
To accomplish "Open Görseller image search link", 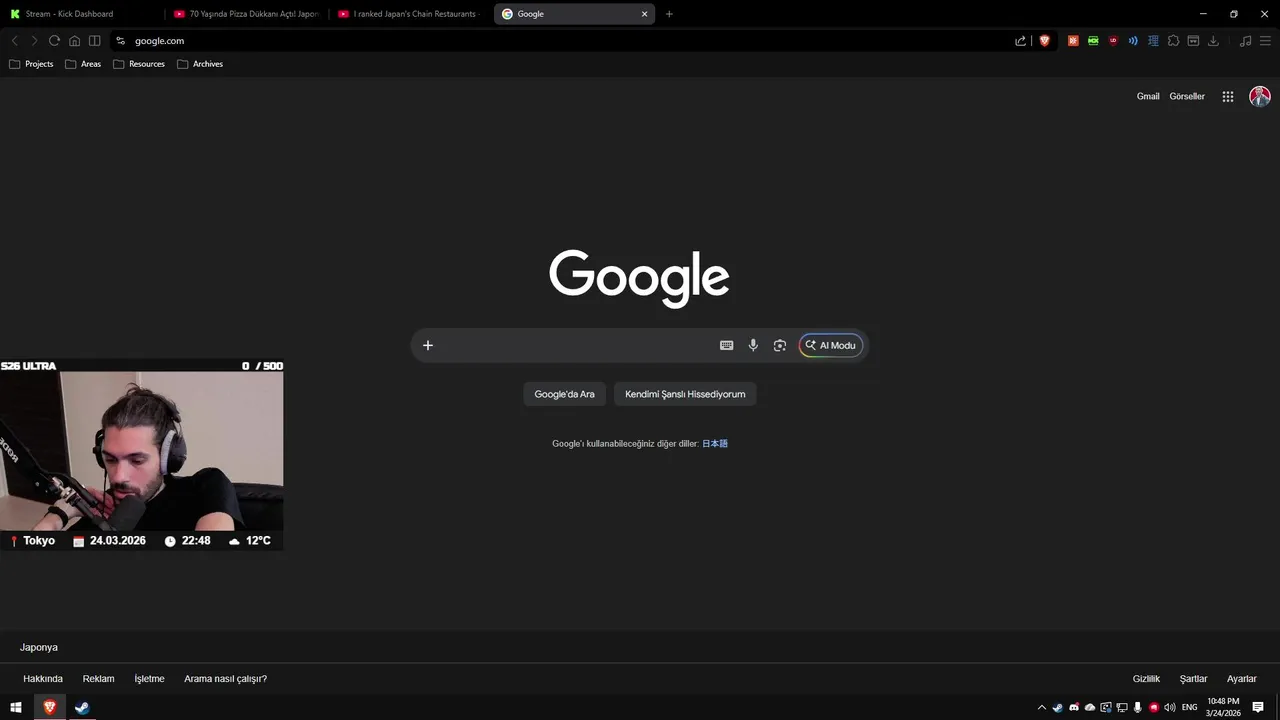I will (1187, 97).
